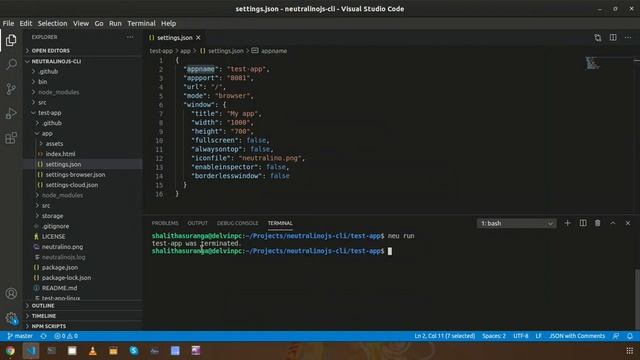
Task: Open the Run and Debug view
Action: (x=11, y=113)
